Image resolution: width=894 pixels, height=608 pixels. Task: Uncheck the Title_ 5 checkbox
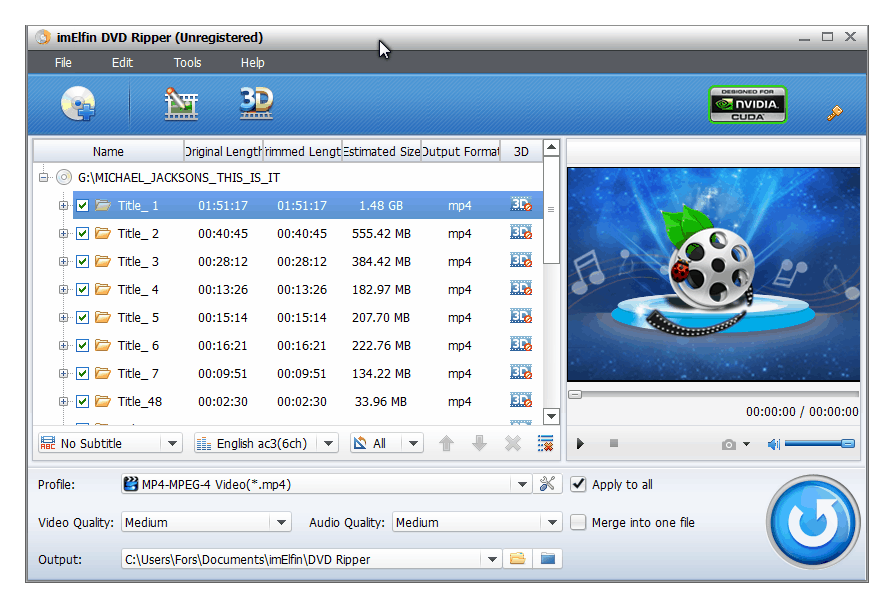pos(83,317)
